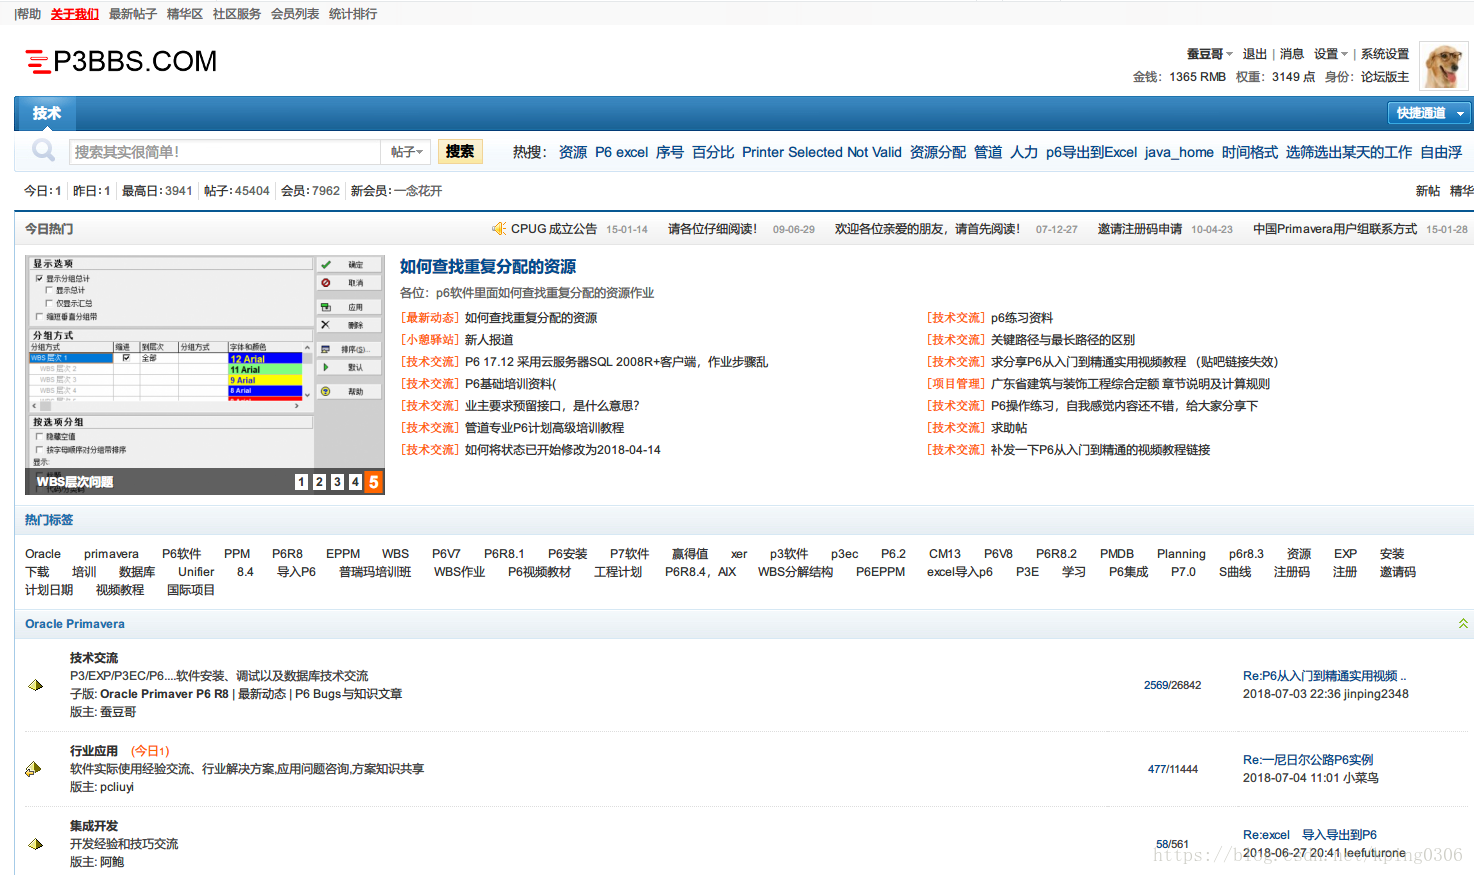Open the 行业应用 forum
The image size is (1474, 875).
(94, 751)
